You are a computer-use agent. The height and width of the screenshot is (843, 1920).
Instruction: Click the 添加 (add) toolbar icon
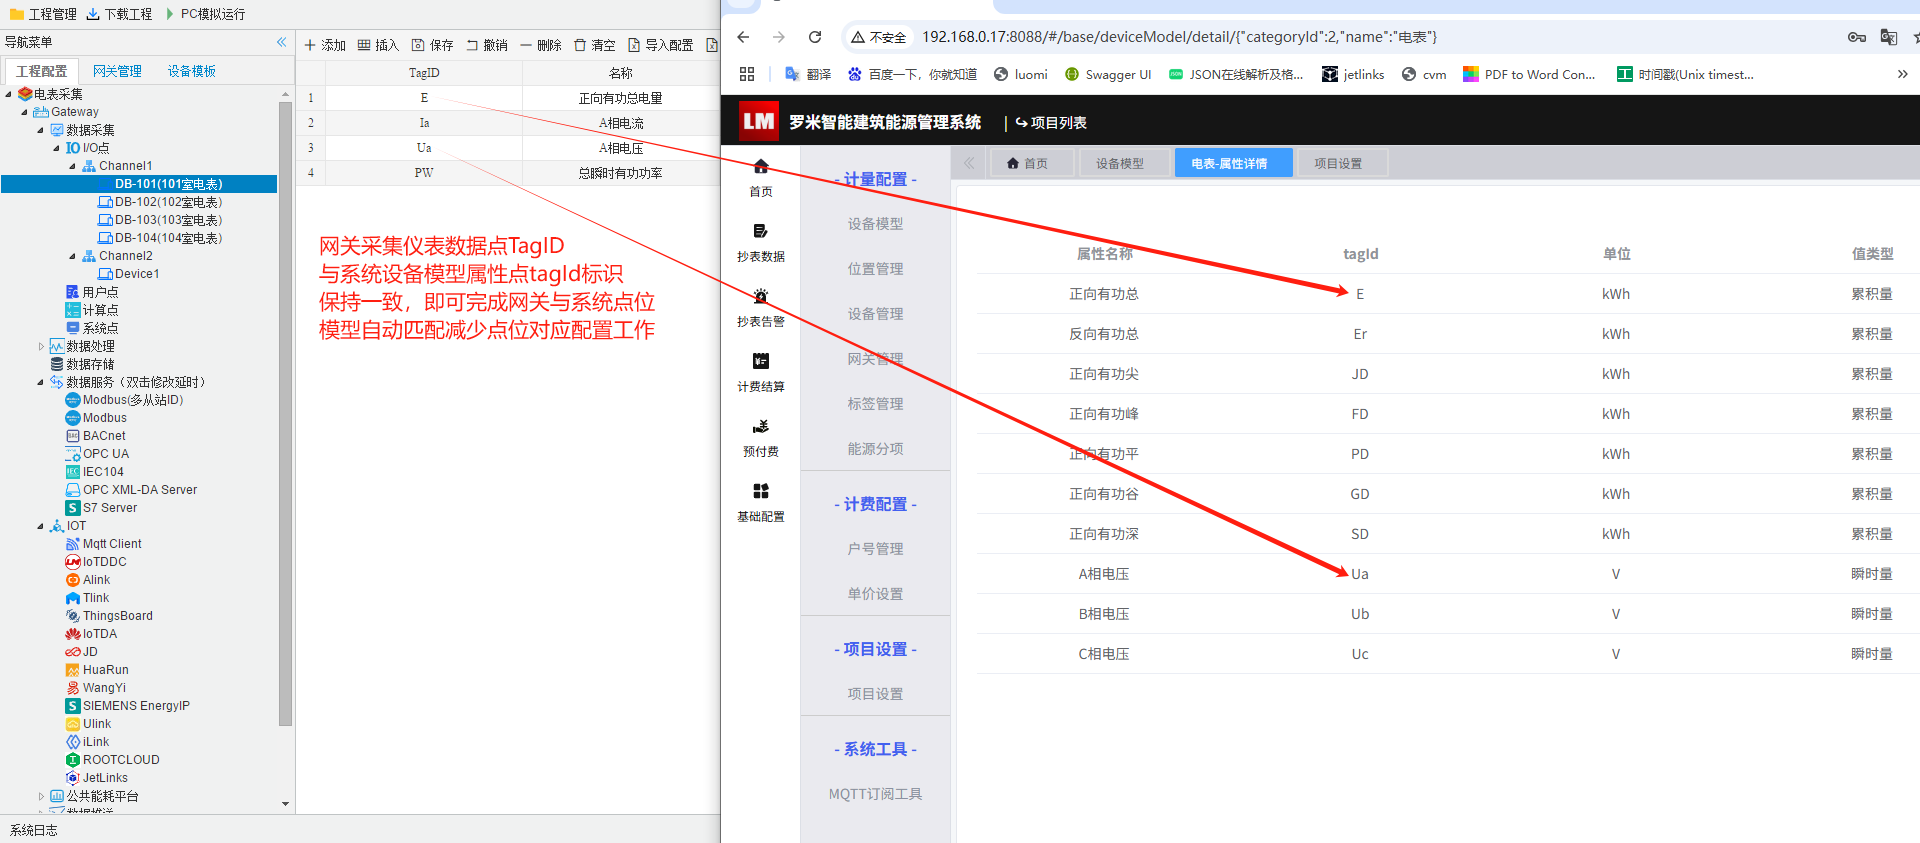point(310,45)
